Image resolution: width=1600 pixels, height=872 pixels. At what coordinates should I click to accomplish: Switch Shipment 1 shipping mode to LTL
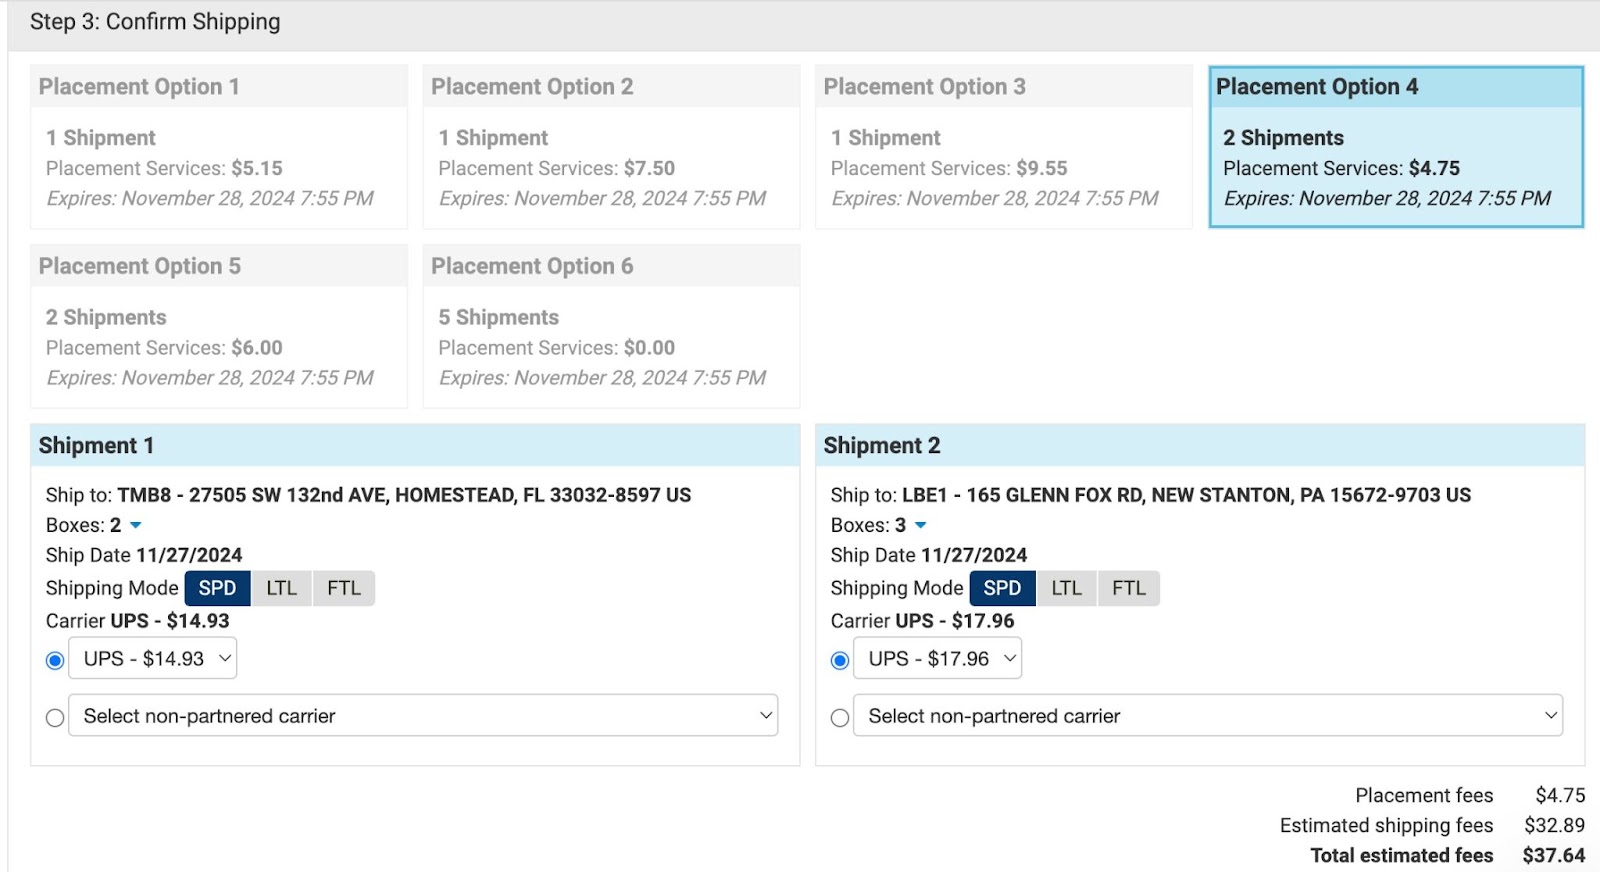point(281,588)
